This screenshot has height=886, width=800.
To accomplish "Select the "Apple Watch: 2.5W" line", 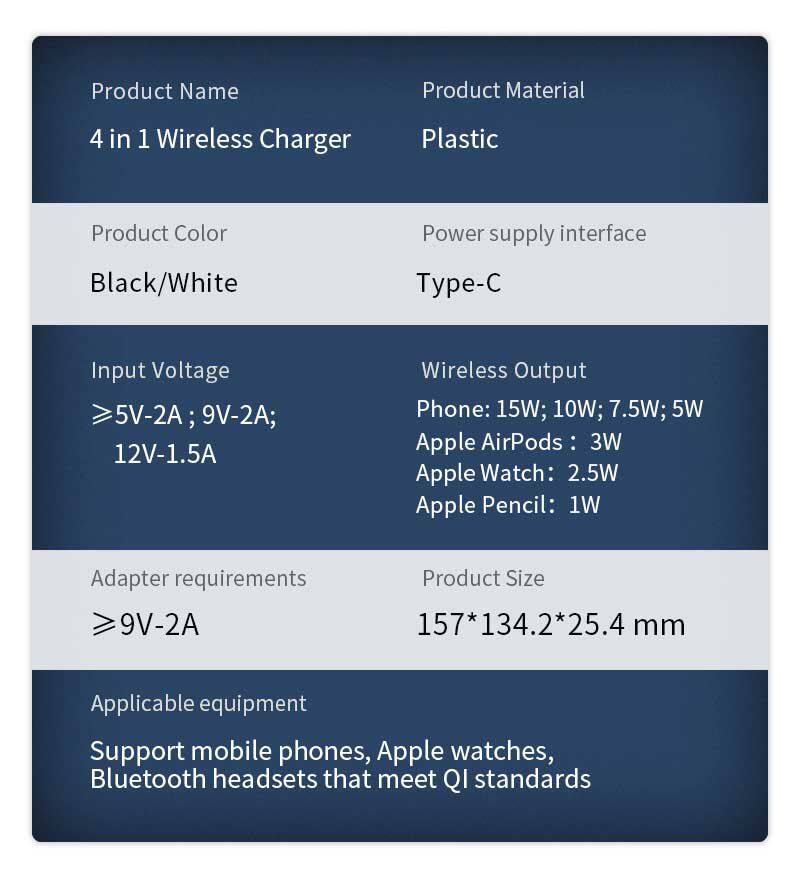I will (x=517, y=473).
